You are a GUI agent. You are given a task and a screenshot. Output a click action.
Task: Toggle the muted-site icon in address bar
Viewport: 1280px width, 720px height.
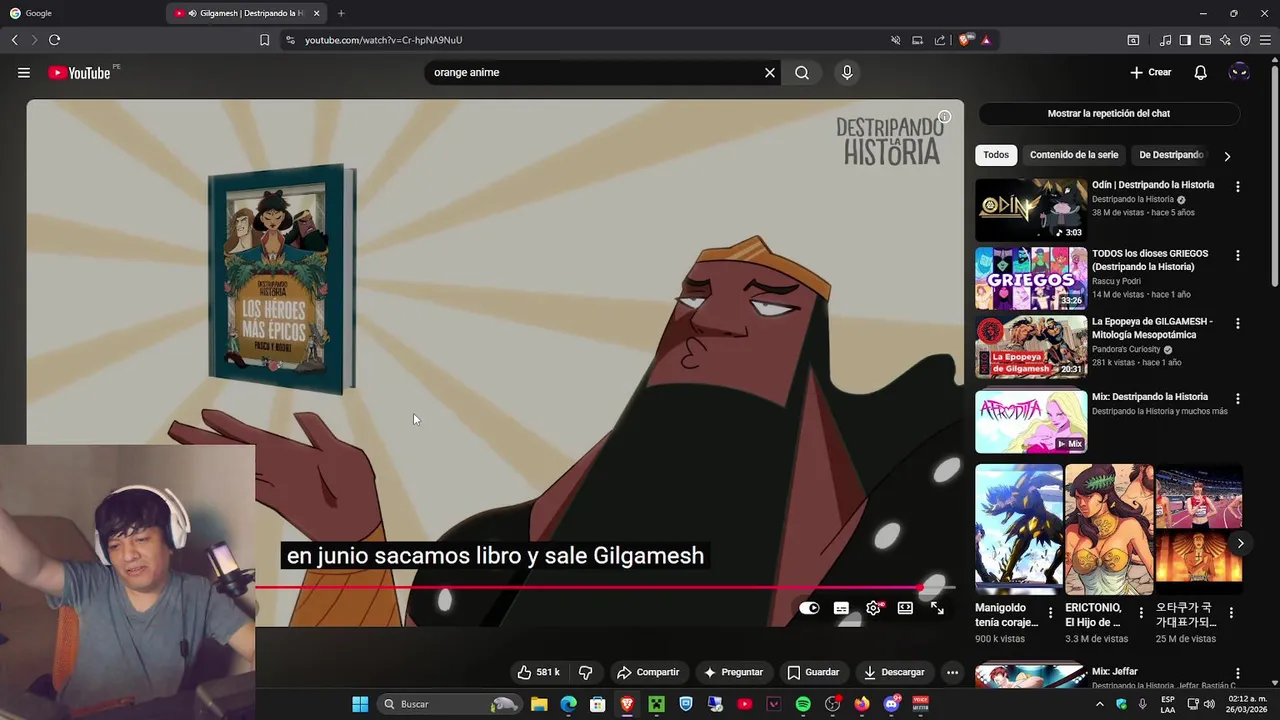[x=896, y=40]
